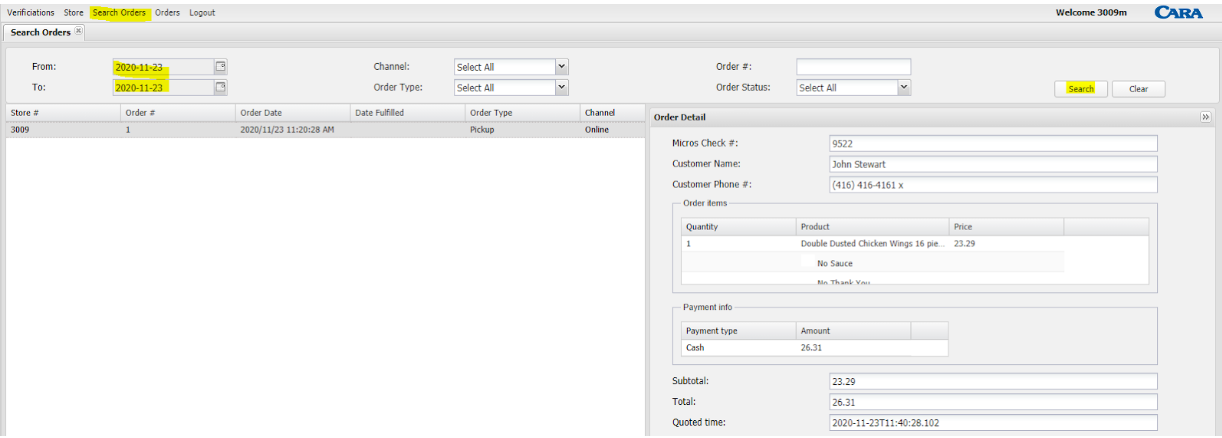Click the No Sauce modifier row
This screenshot has width=1222, height=438.
point(873,263)
